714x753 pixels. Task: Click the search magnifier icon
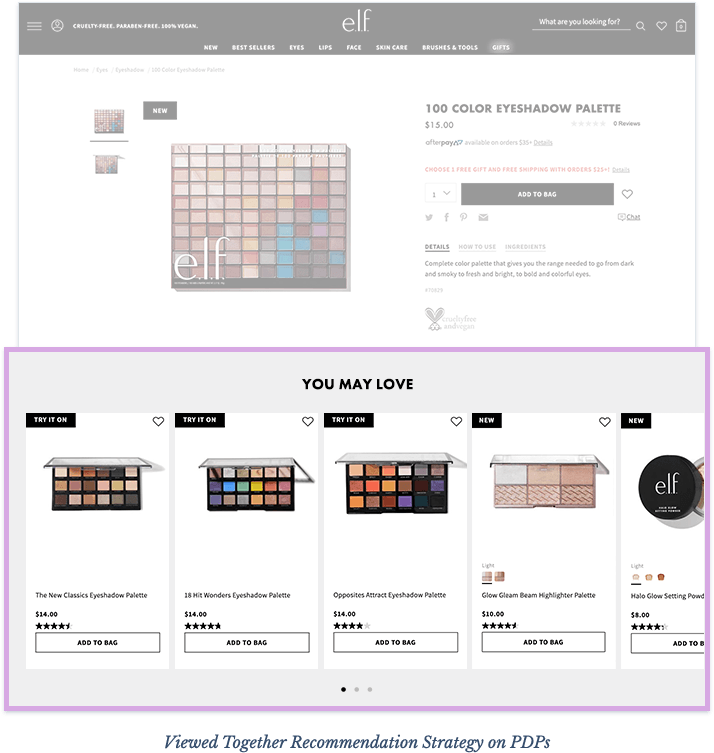tap(640, 26)
